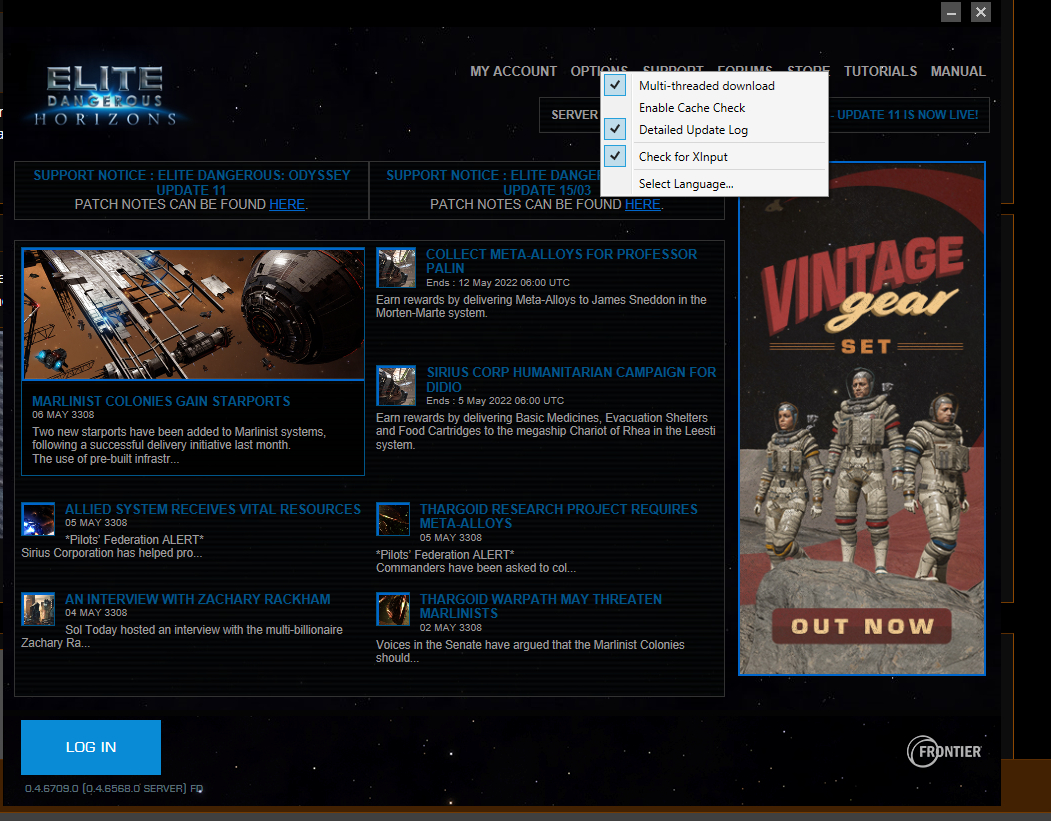
Task: Click Collect Meta-Alloys article thumbnail
Action: (x=395, y=267)
